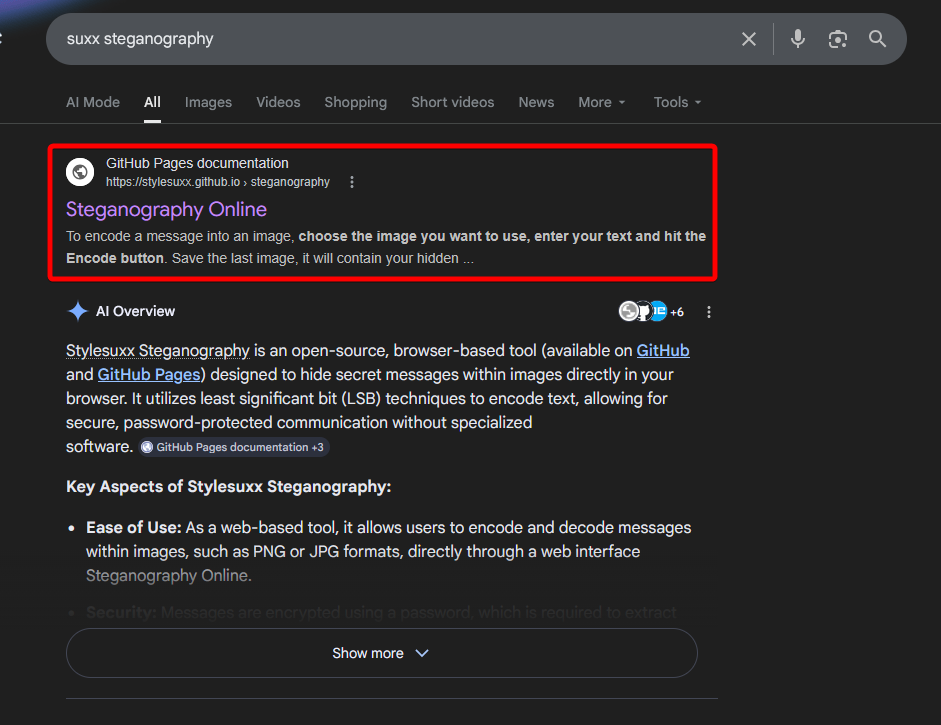Submit search with the magnifying glass icon
Image resolution: width=941 pixels, height=725 pixels.
(x=877, y=39)
